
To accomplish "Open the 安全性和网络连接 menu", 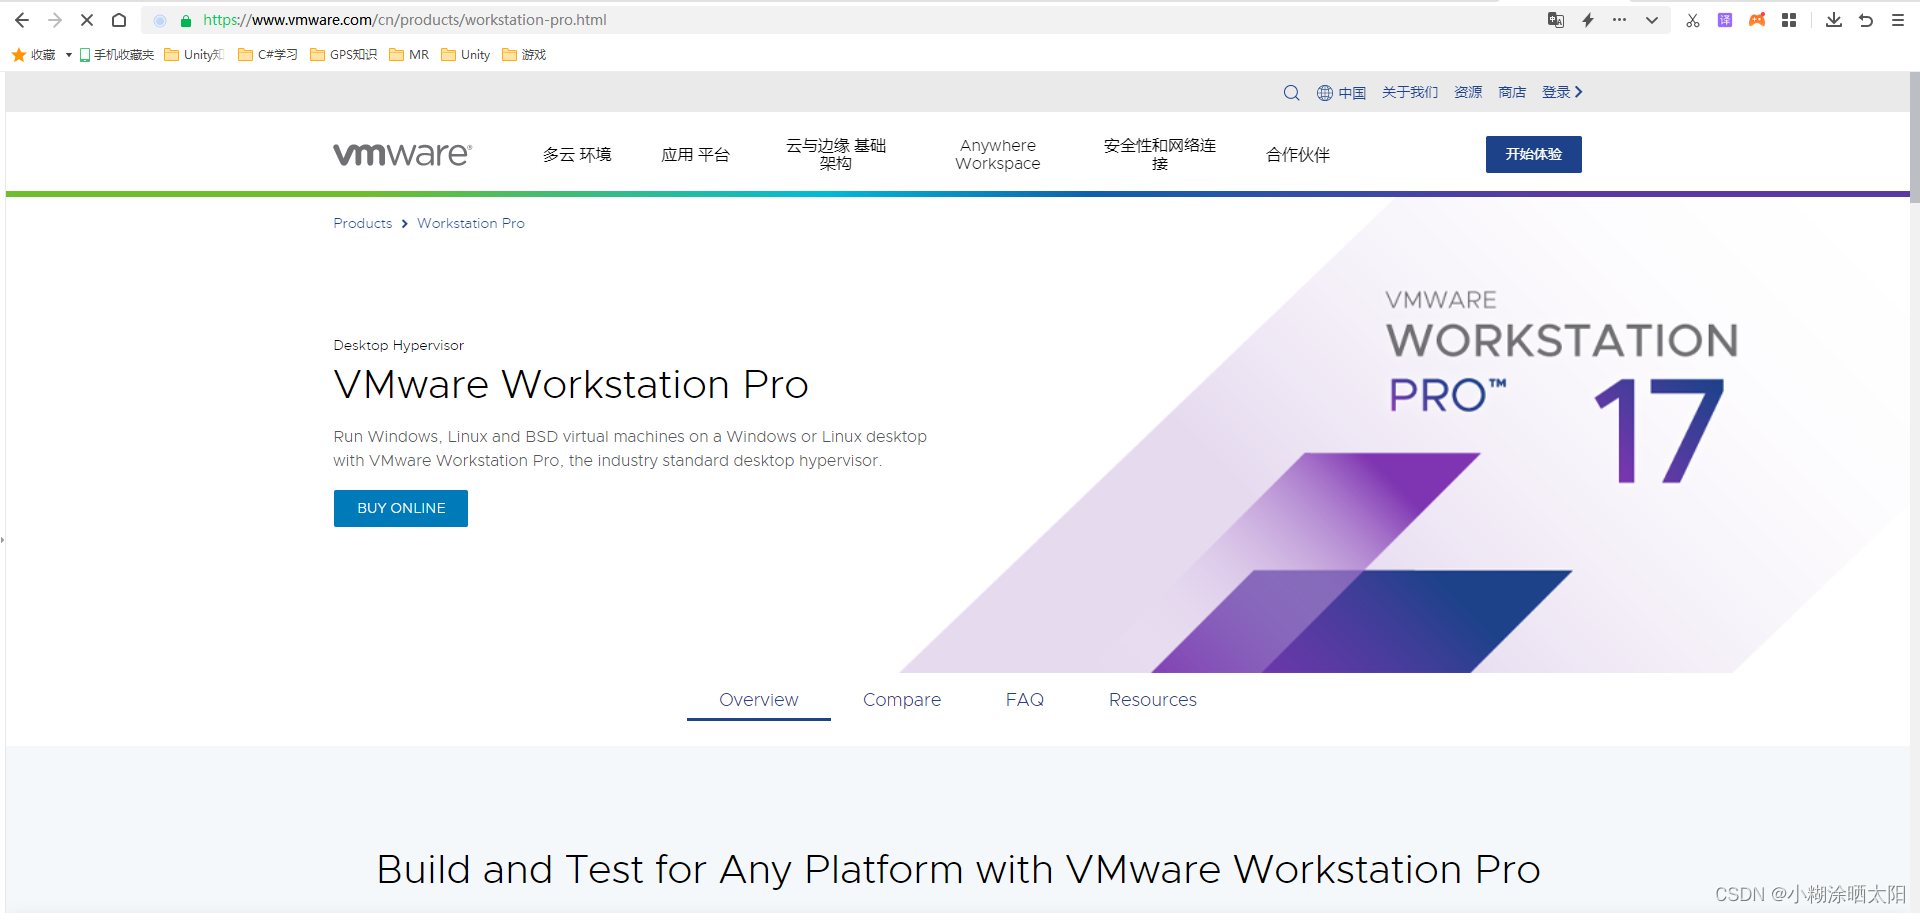I will 1160,155.
